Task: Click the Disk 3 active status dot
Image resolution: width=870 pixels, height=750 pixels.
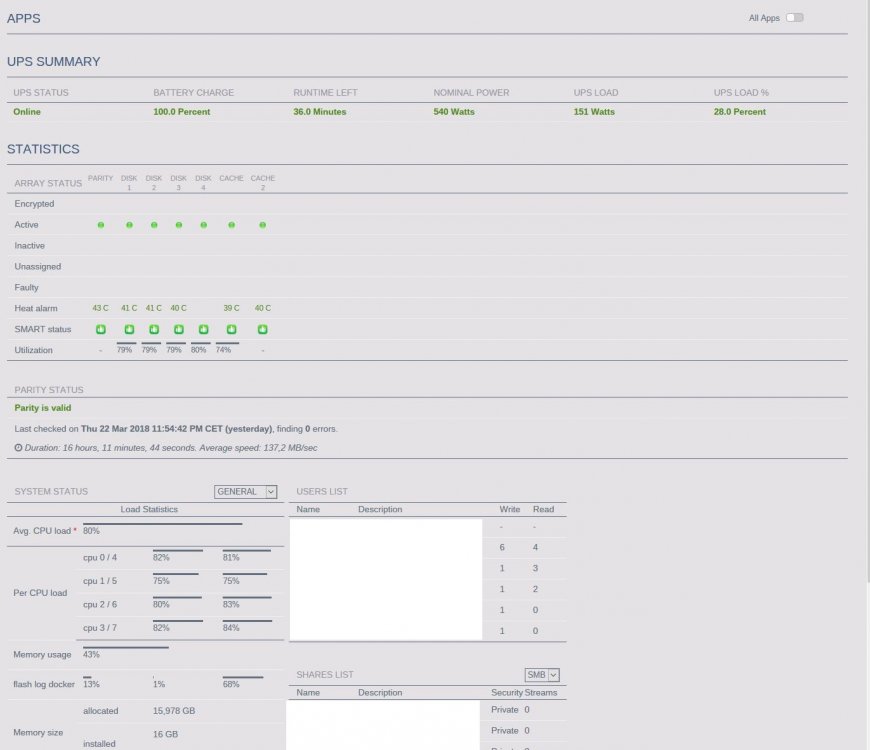Action: coord(179,225)
